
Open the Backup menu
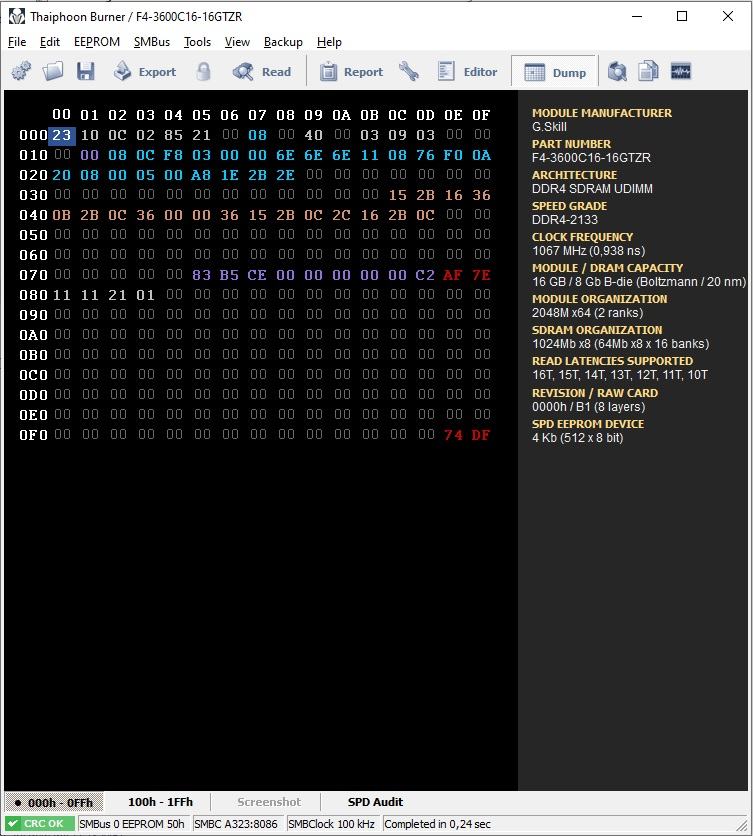coord(283,42)
